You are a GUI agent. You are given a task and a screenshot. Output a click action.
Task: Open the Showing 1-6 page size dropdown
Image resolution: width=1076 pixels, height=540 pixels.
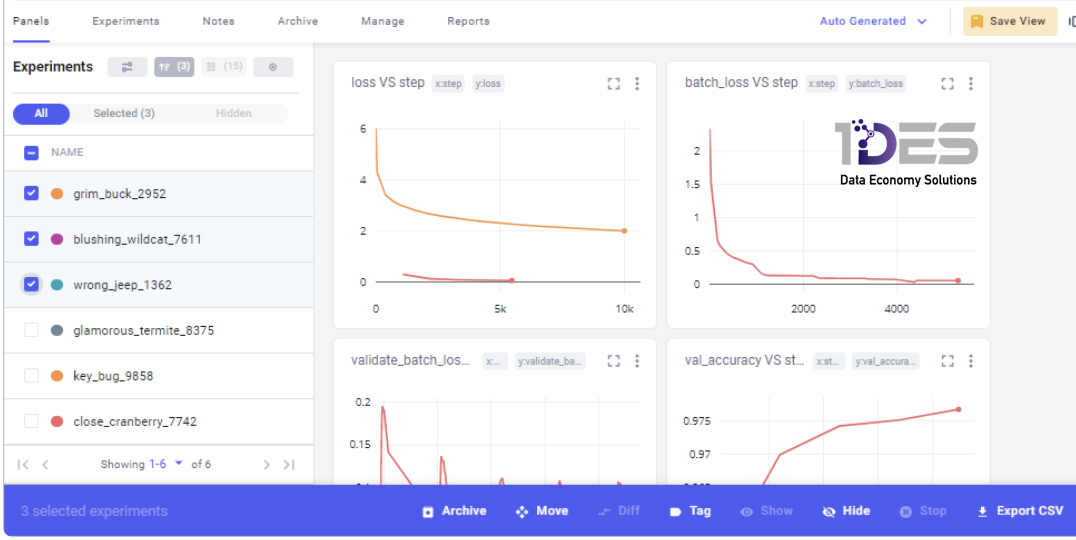pos(166,465)
